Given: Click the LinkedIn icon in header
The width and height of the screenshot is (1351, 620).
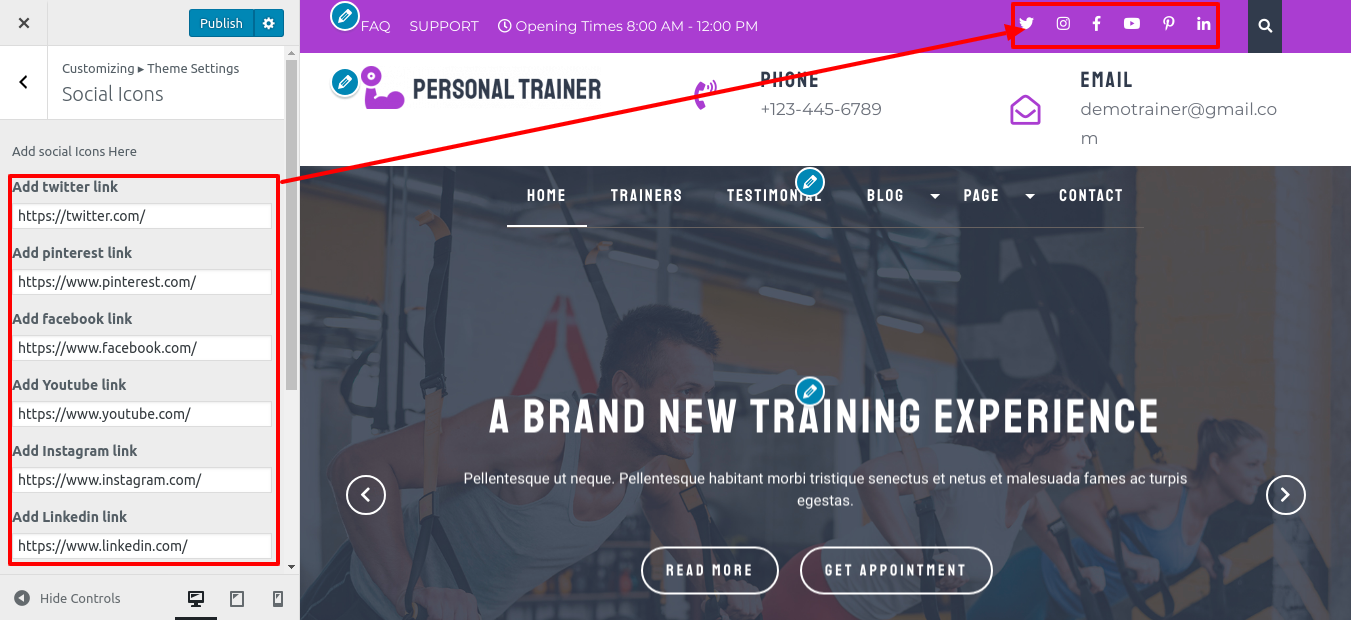Looking at the screenshot, I should (1203, 24).
